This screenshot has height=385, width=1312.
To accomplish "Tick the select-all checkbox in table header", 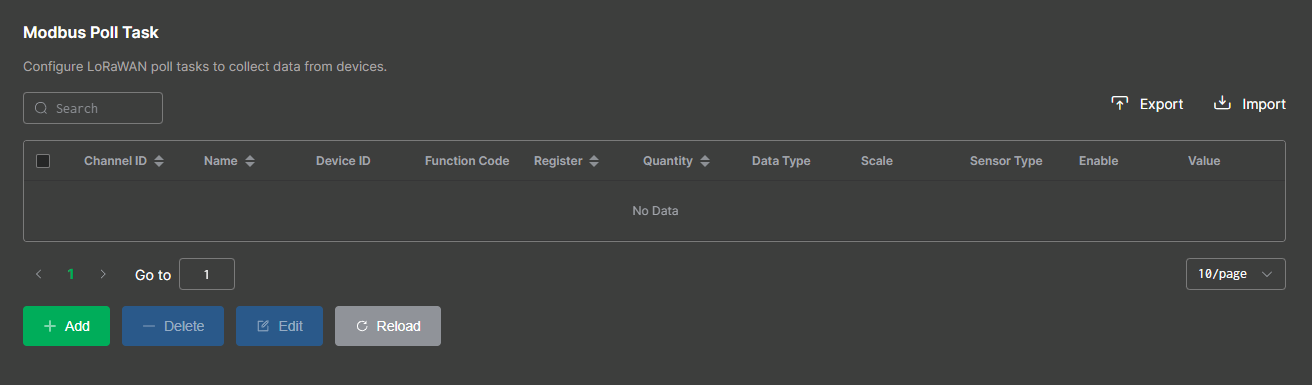I will pyautogui.click(x=43, y=161).
